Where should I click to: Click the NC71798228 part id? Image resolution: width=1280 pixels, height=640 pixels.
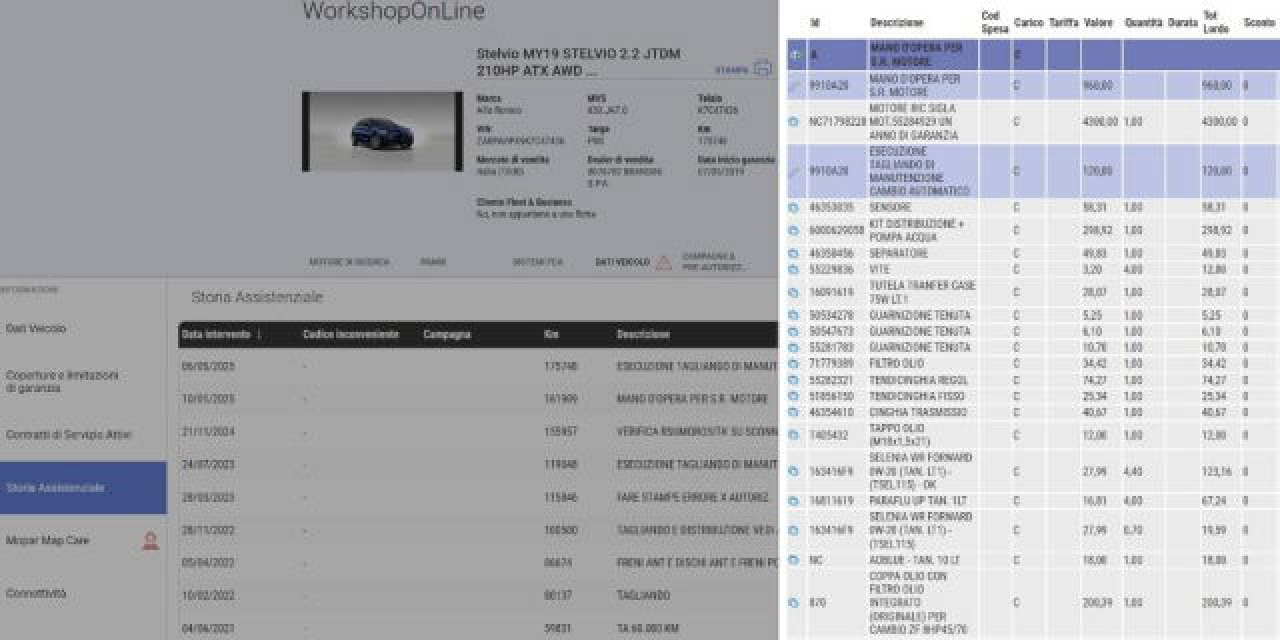pyautogui.click(x=838, y=122)
